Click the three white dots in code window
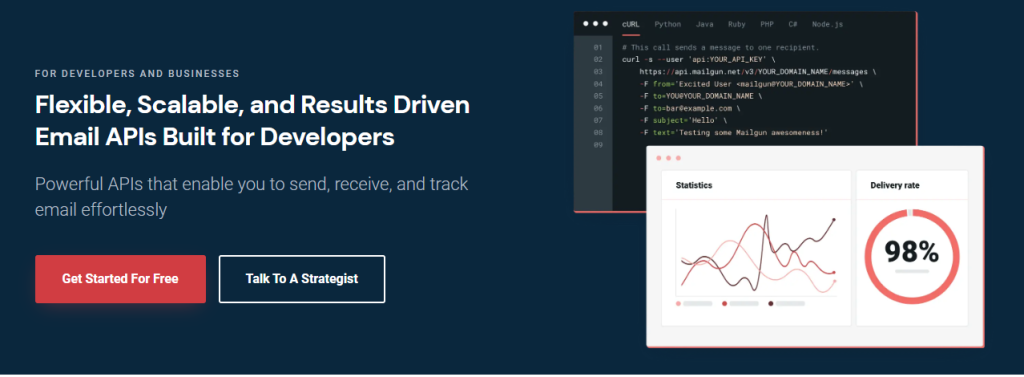This screenshot has width=1024, height=377. [596, 24]
